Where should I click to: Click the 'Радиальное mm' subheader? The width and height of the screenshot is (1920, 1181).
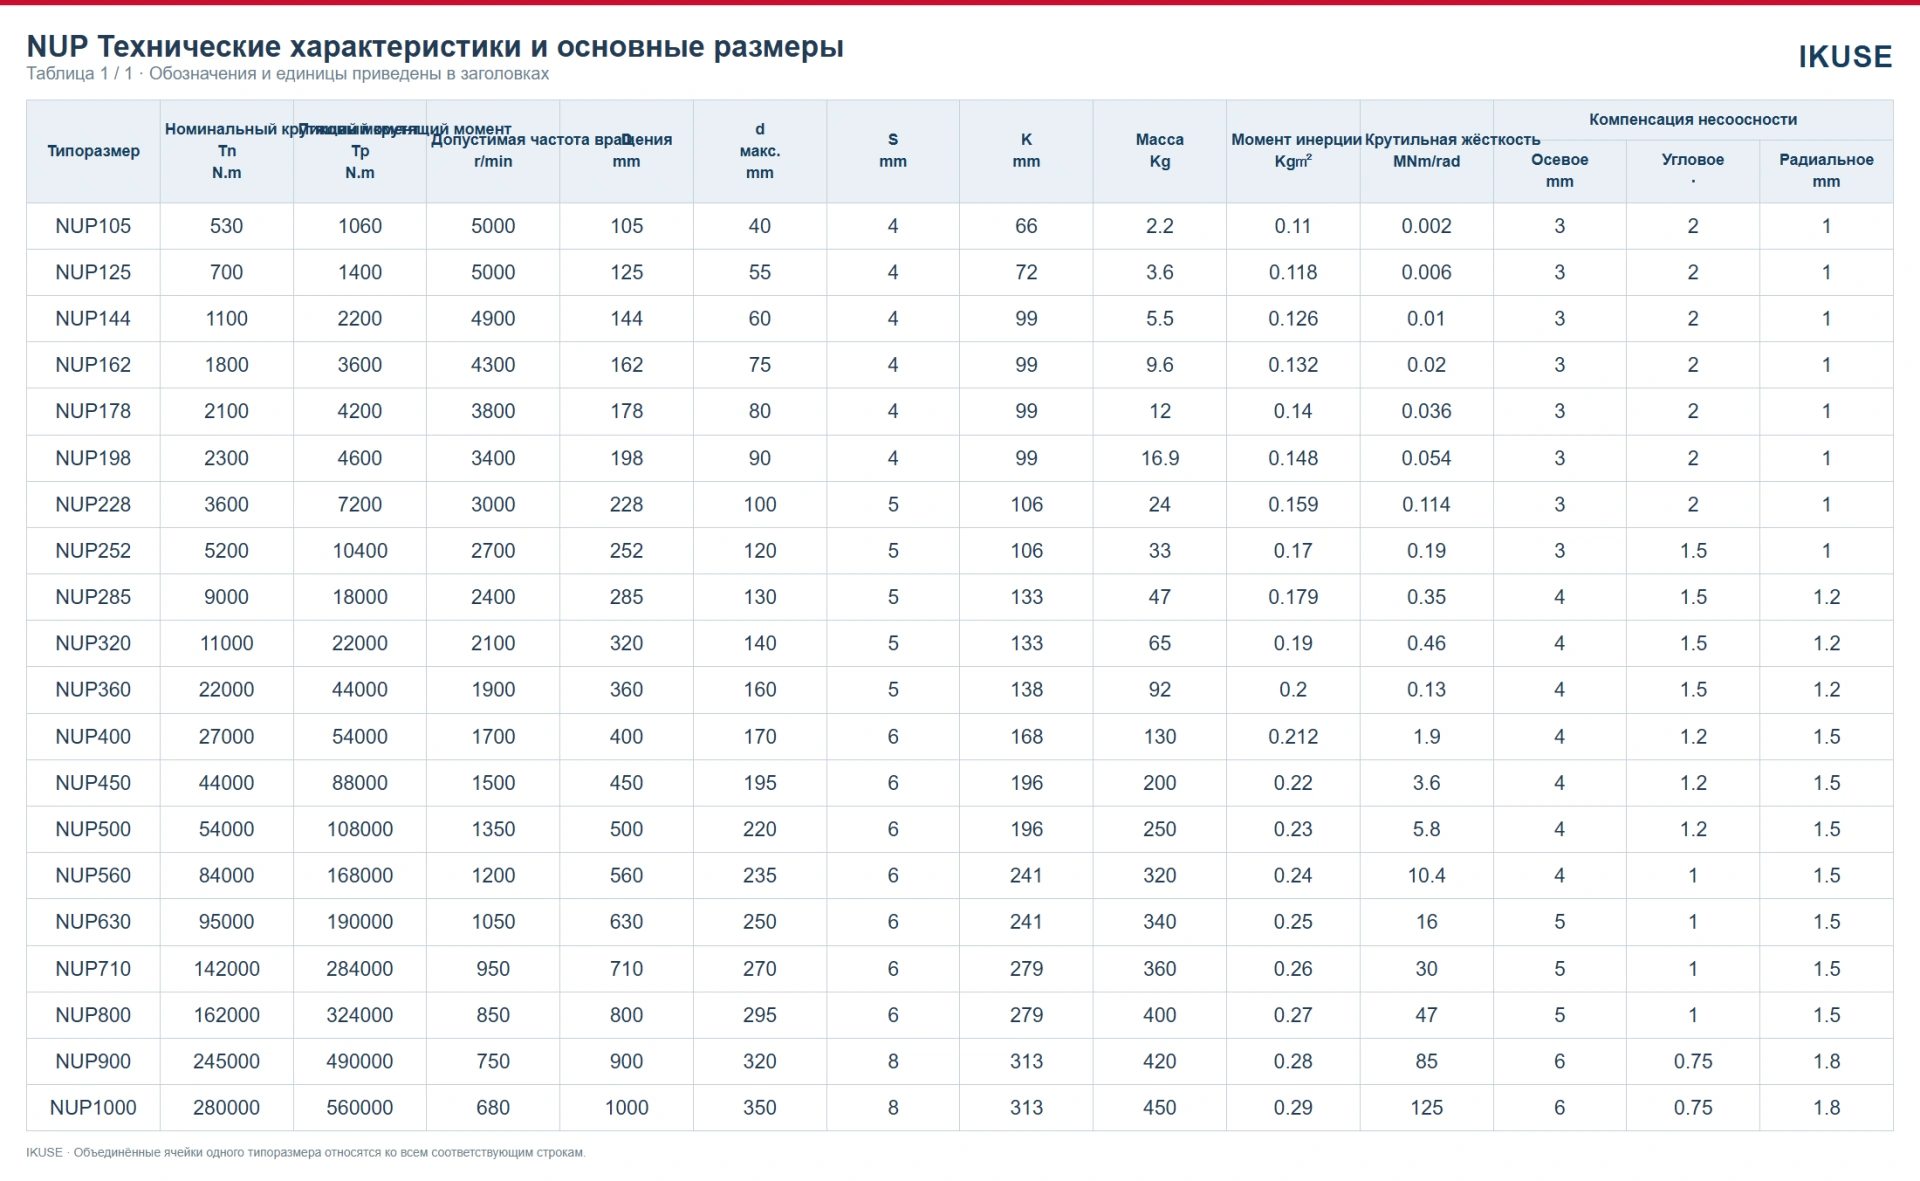pos(1826,171)
